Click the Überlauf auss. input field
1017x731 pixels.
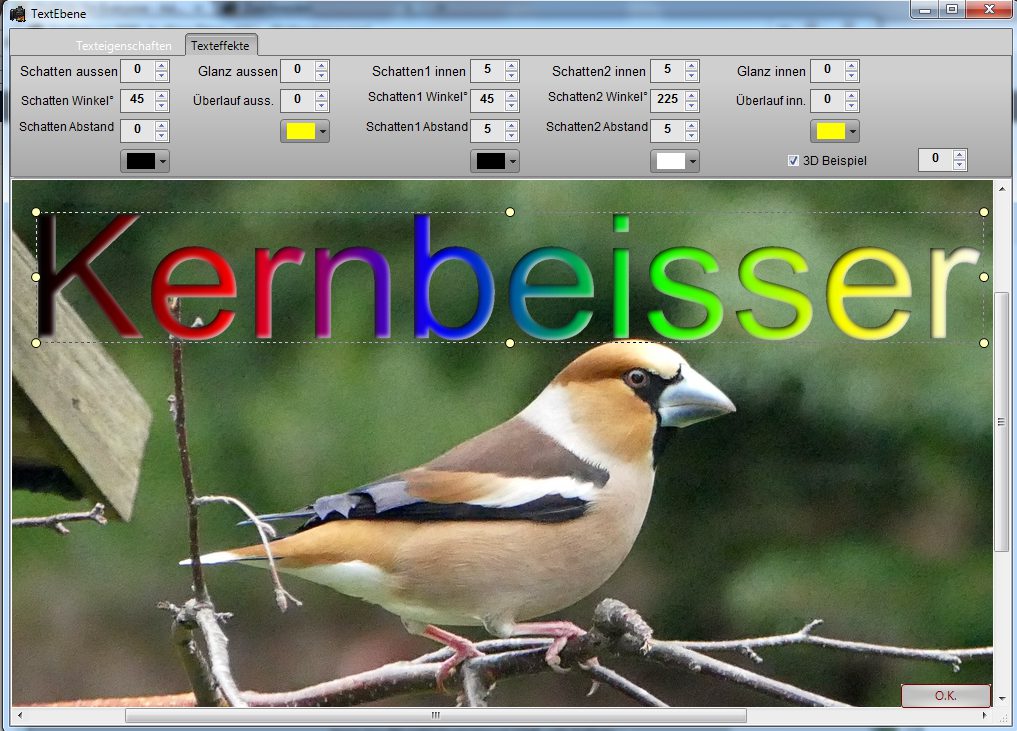pyautogui.click(x=296, y=101)
